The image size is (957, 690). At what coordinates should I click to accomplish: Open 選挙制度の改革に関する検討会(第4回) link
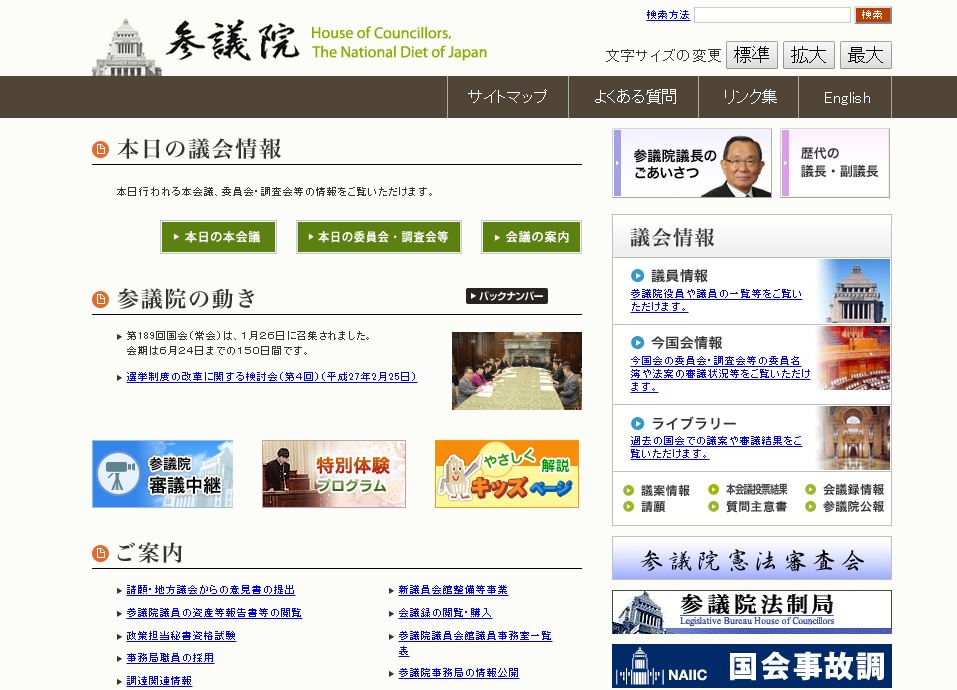(272, 376)
